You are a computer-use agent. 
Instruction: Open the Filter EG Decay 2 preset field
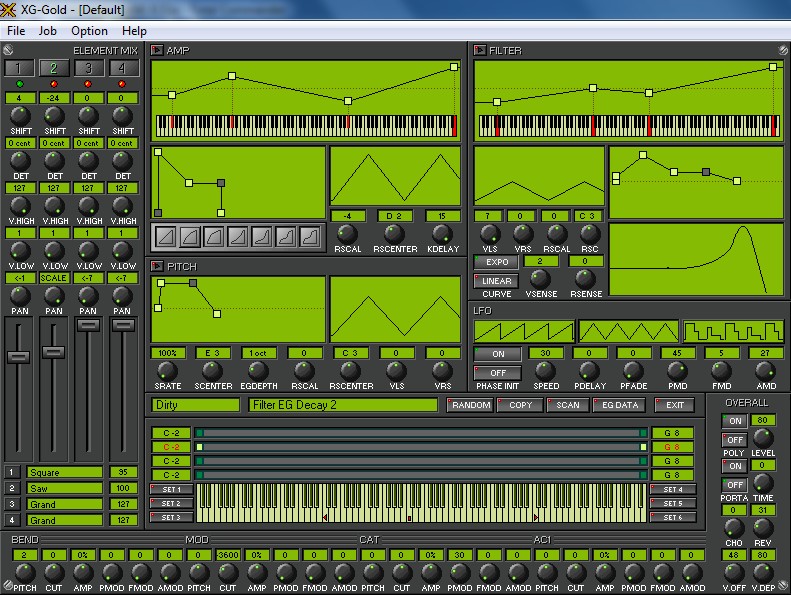(x=343, y=405)
